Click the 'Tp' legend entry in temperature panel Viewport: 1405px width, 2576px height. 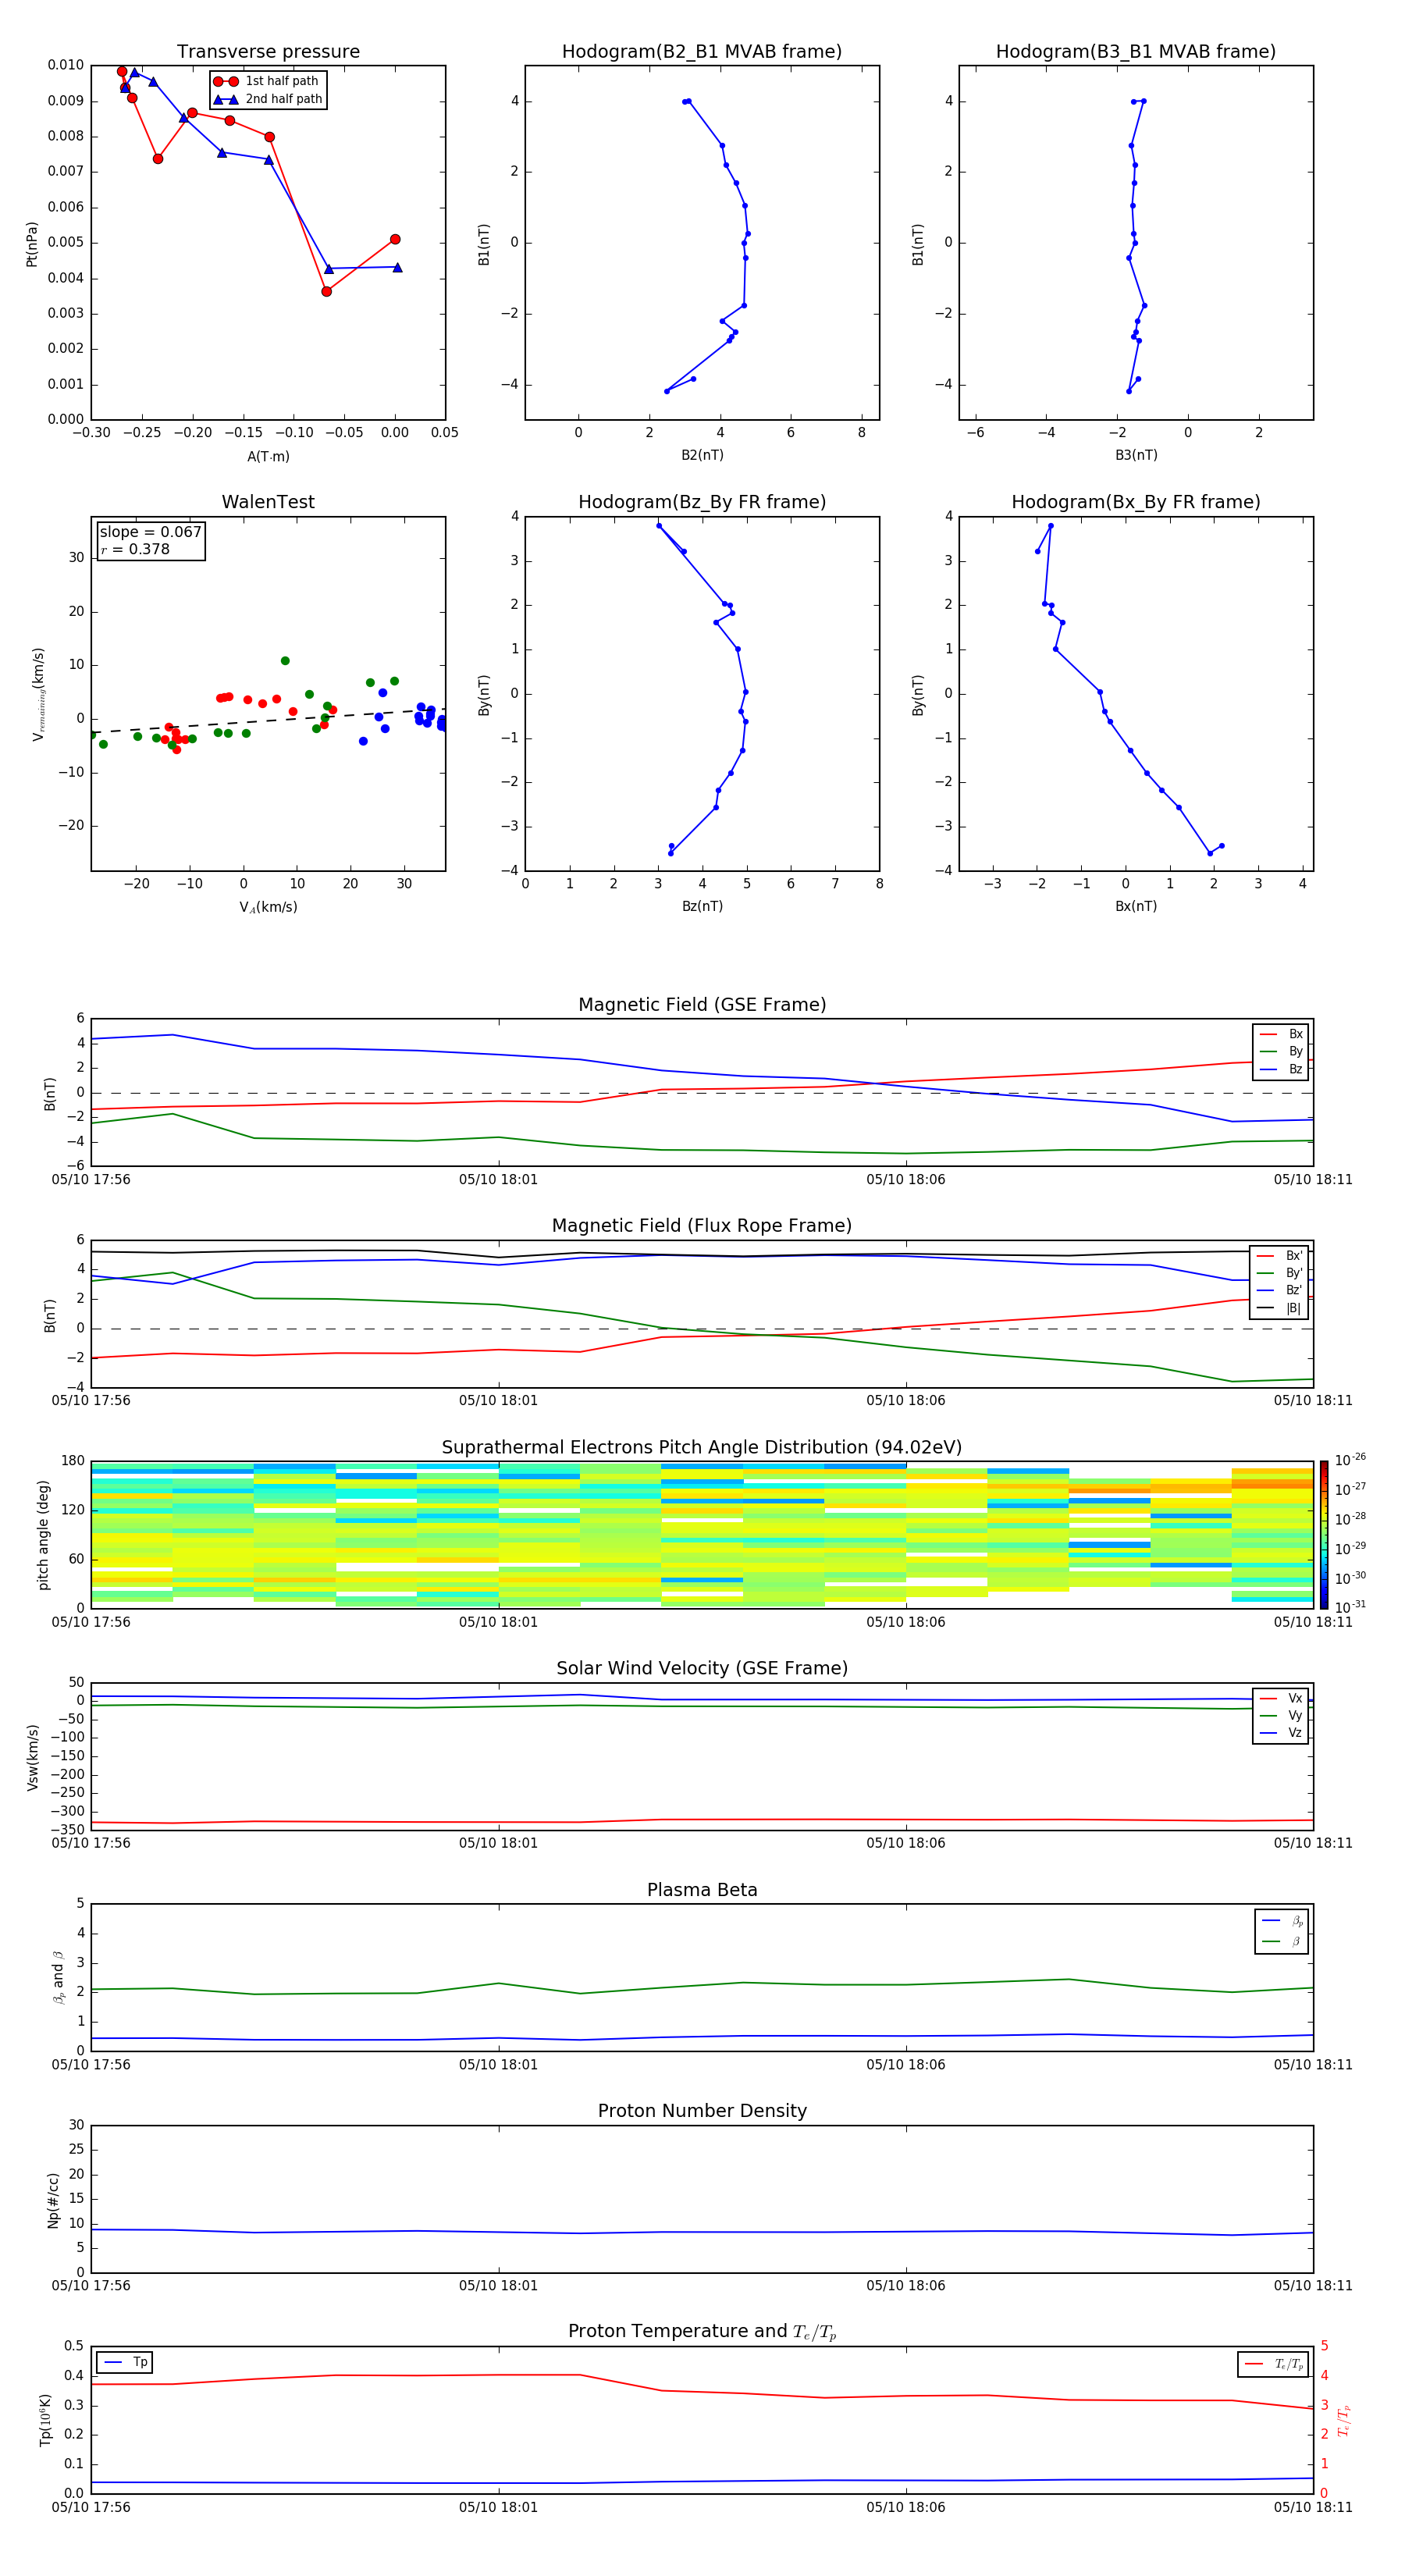point(125,2362)
